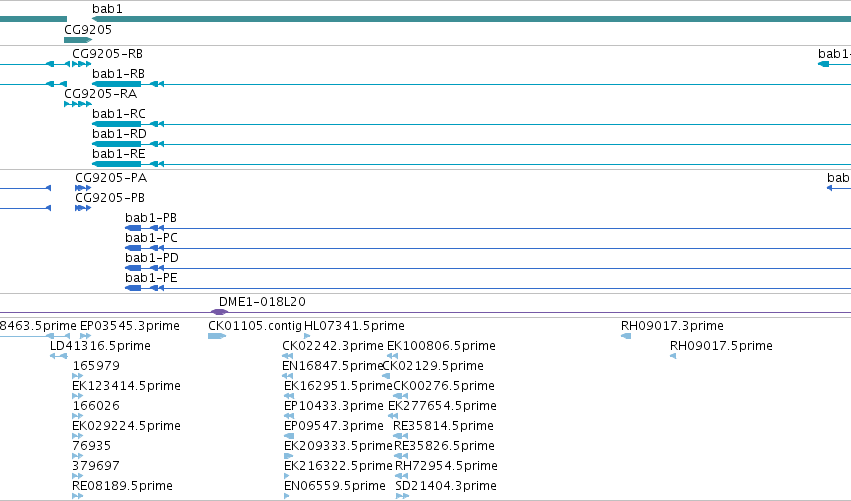Click the EK209333.5prime EST label
This screenshot has height=501, width=851.
pyautogui.click(x=338, y=446)
